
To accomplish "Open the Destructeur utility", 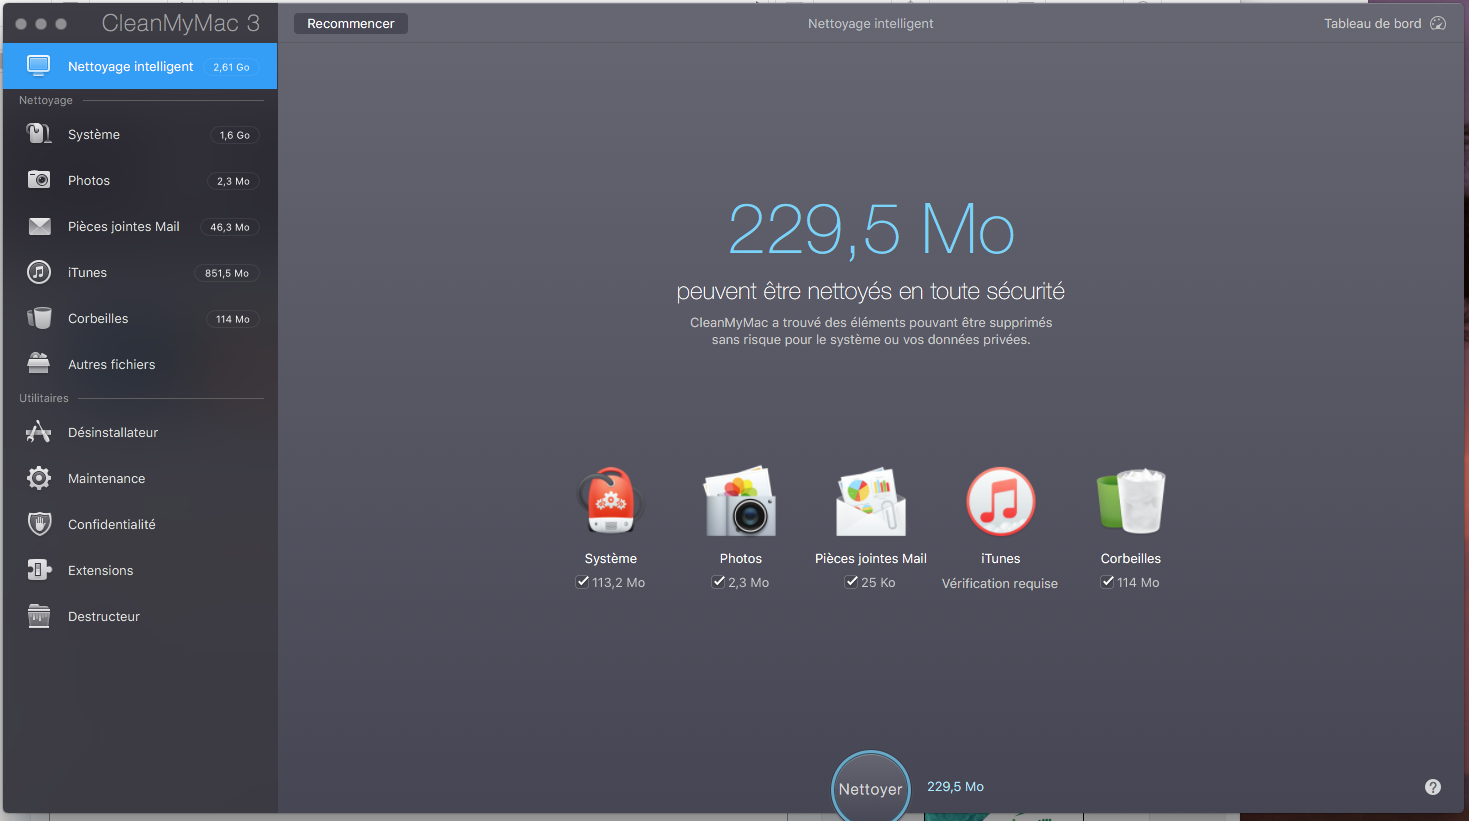I will [x=140, y=616].
